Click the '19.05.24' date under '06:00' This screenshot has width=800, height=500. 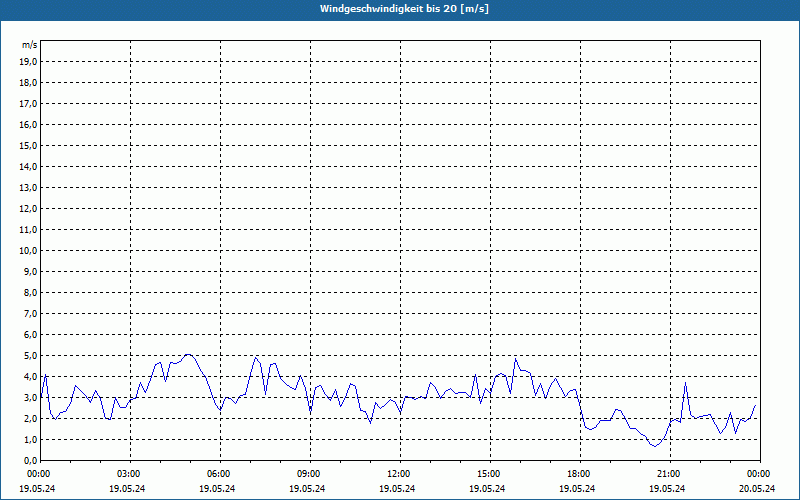[217, 488]
